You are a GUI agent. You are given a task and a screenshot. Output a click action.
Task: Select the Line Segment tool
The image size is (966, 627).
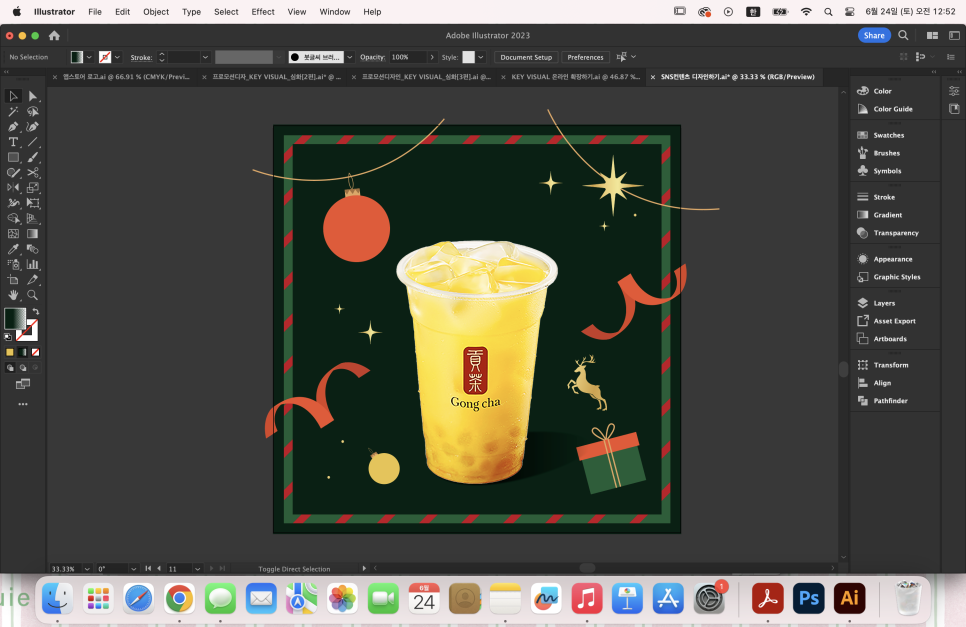click(x=33, y=142)
